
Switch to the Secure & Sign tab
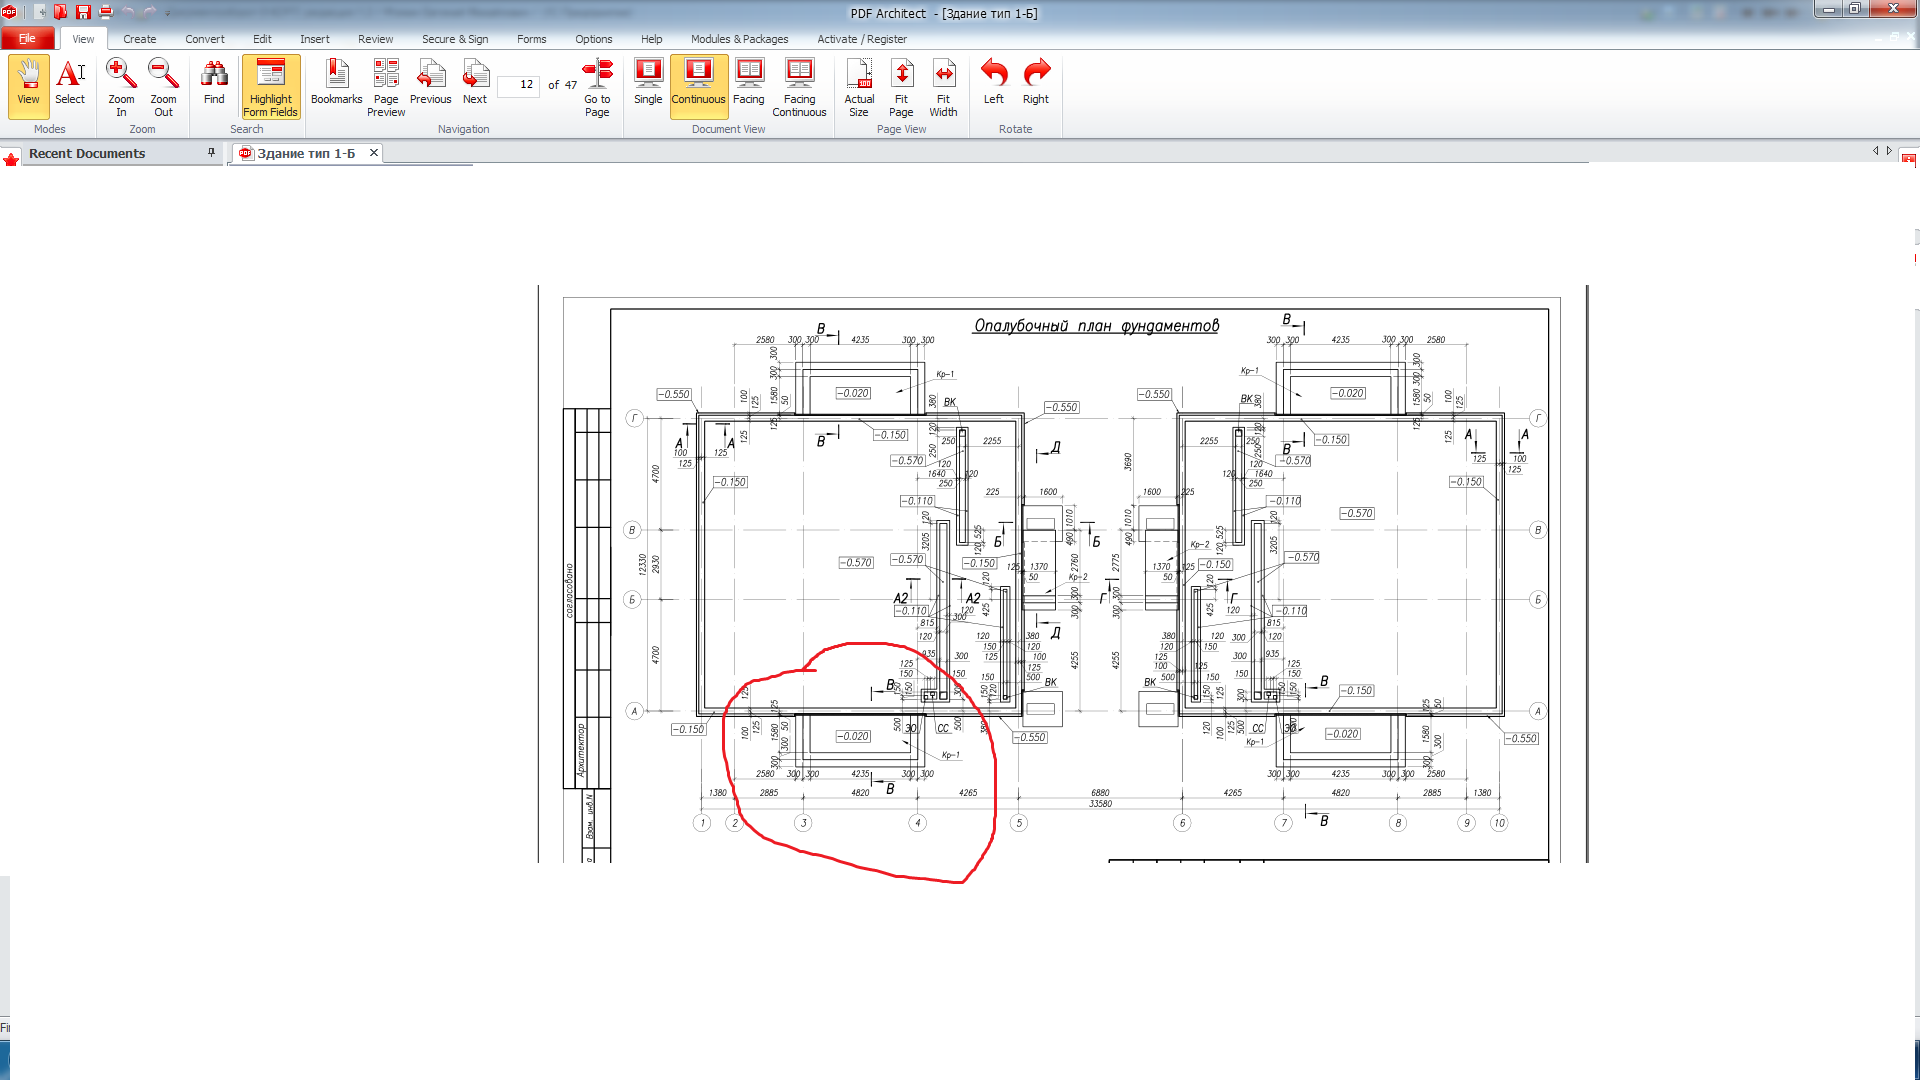[x=454, y=39]
